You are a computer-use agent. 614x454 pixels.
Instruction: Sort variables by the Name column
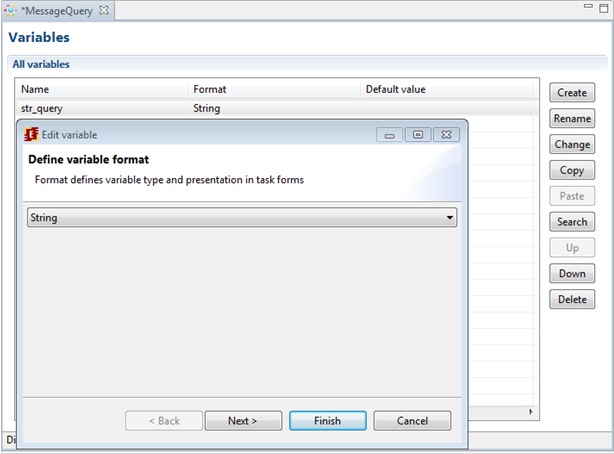click(100, 89)
